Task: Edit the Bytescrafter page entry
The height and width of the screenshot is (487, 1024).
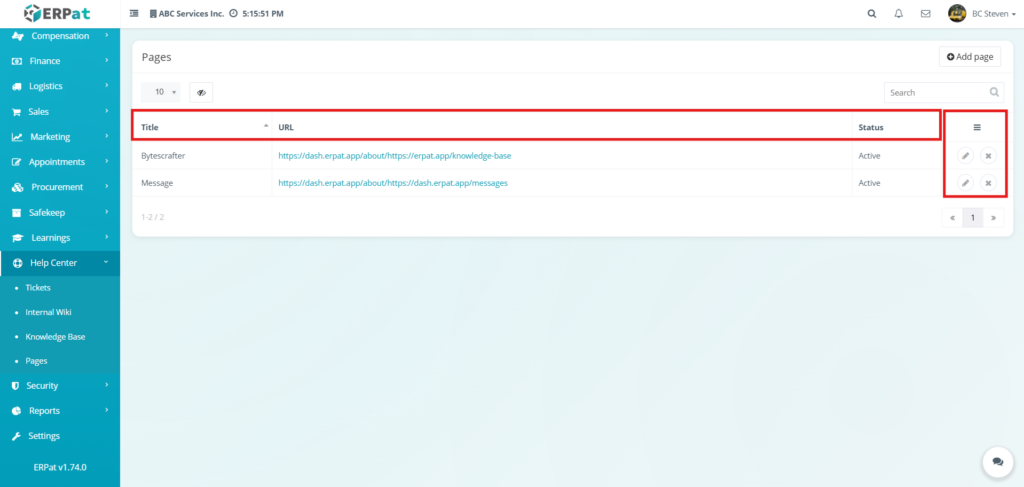Action: pos(965,156)
